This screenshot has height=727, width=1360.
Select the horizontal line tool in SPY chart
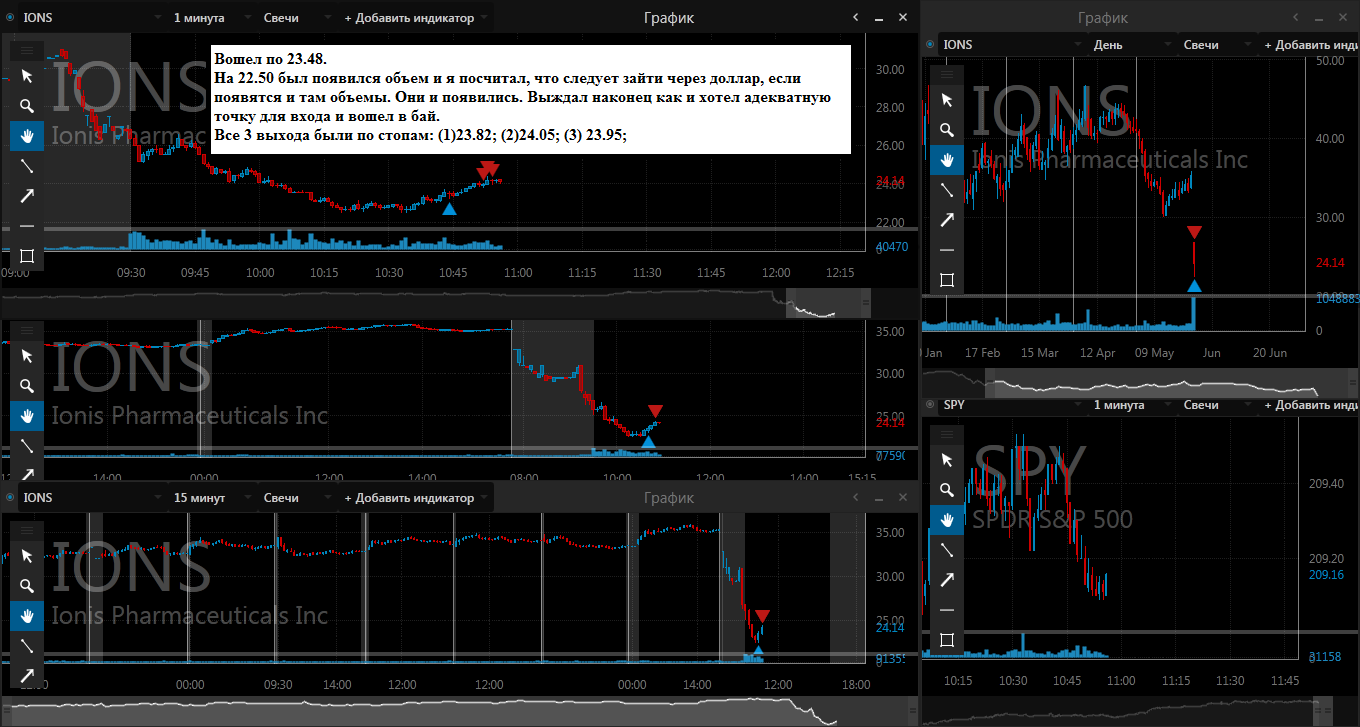947,610
